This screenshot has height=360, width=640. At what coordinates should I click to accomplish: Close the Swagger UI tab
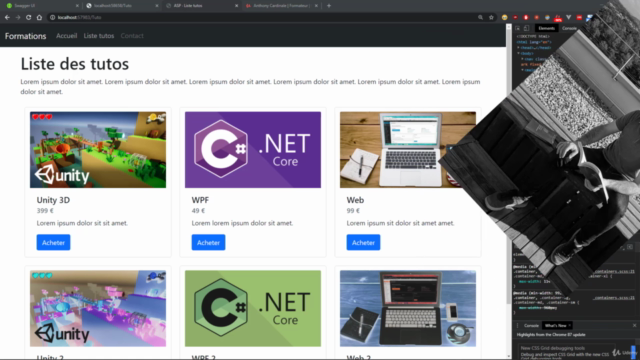[77, 6]
